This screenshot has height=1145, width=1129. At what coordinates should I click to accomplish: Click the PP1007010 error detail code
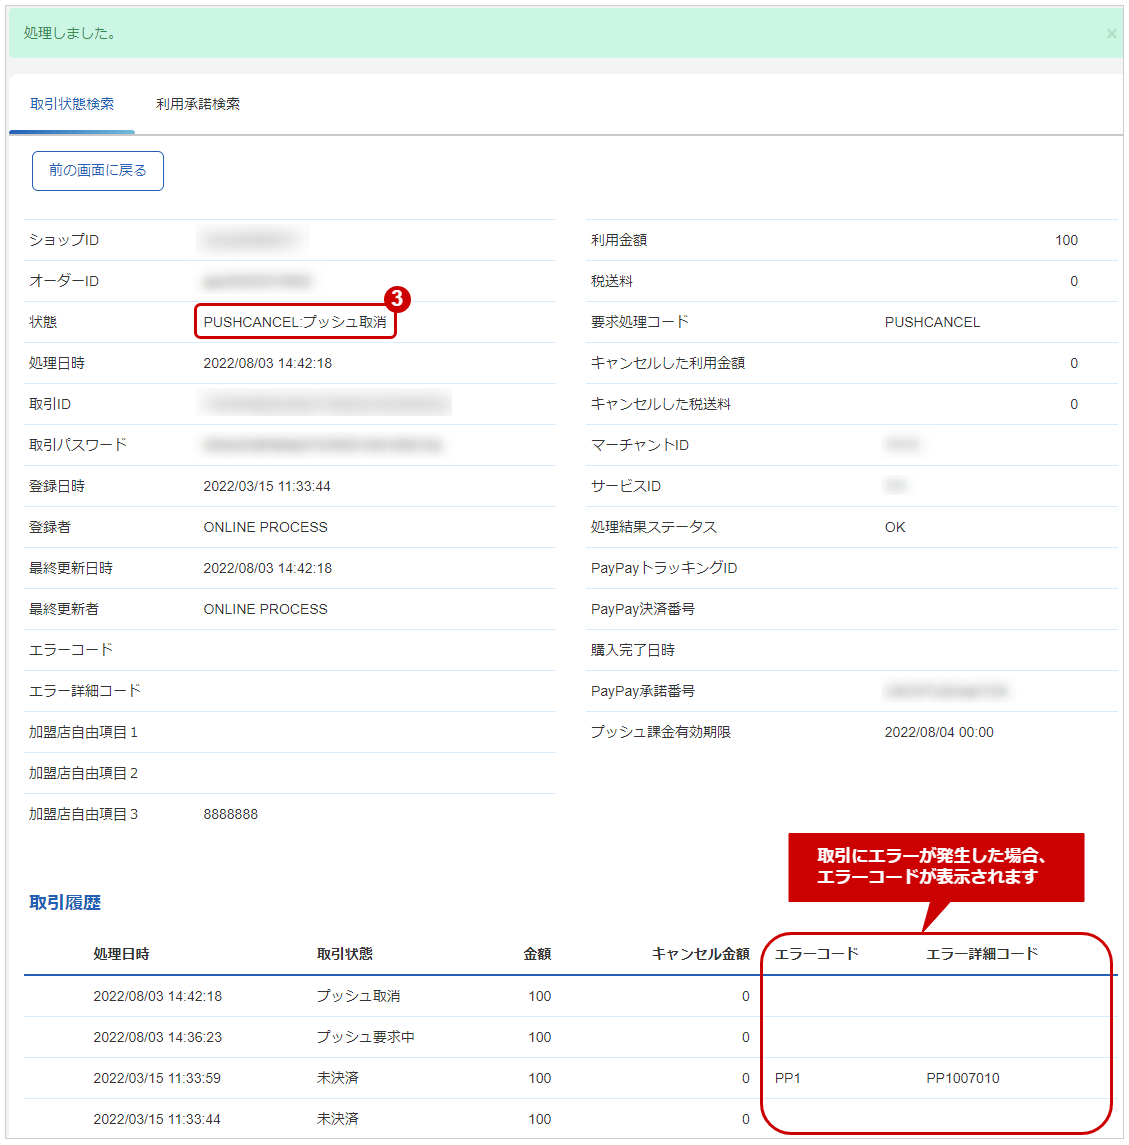(962, 1078)
